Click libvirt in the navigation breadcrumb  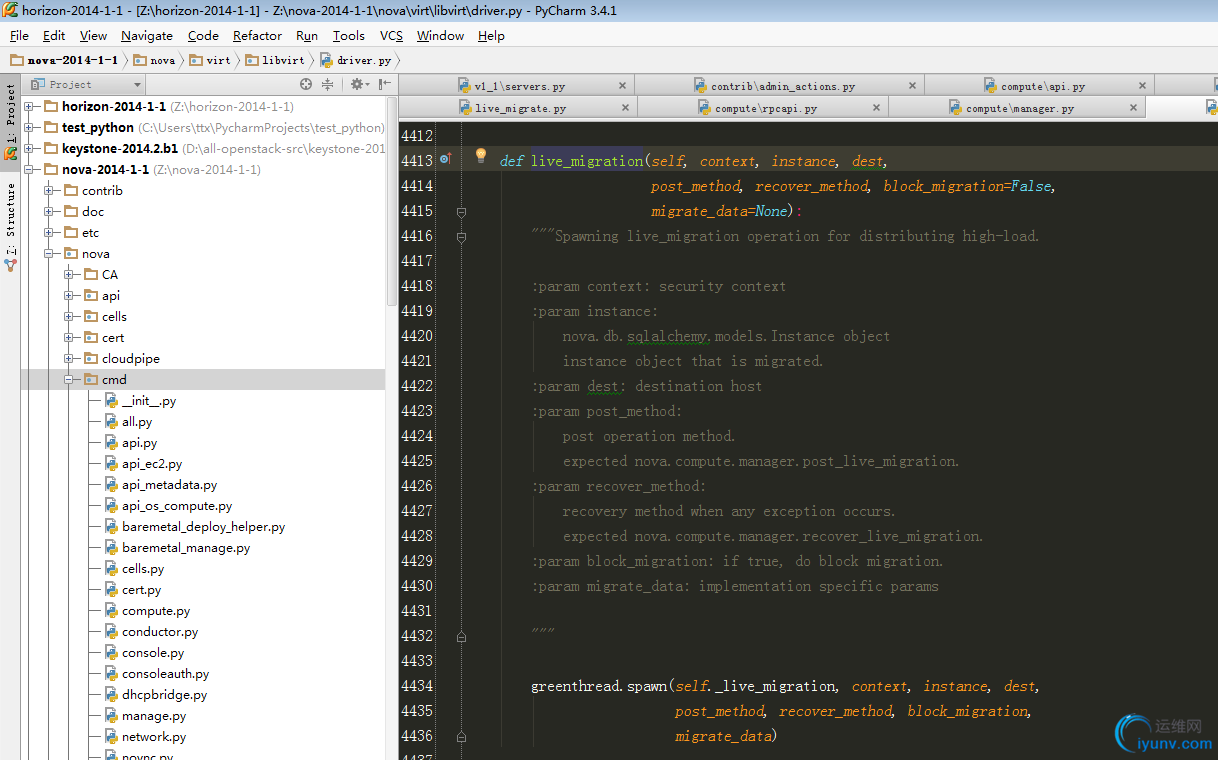282,60
